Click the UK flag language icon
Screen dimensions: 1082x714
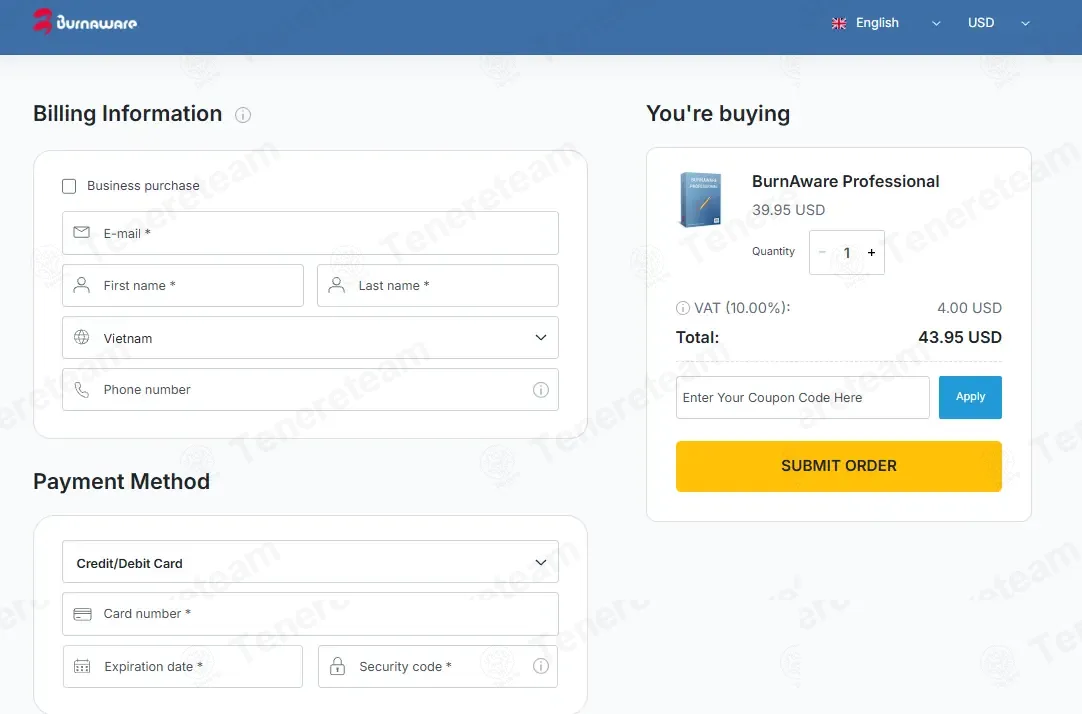[838, 23]
